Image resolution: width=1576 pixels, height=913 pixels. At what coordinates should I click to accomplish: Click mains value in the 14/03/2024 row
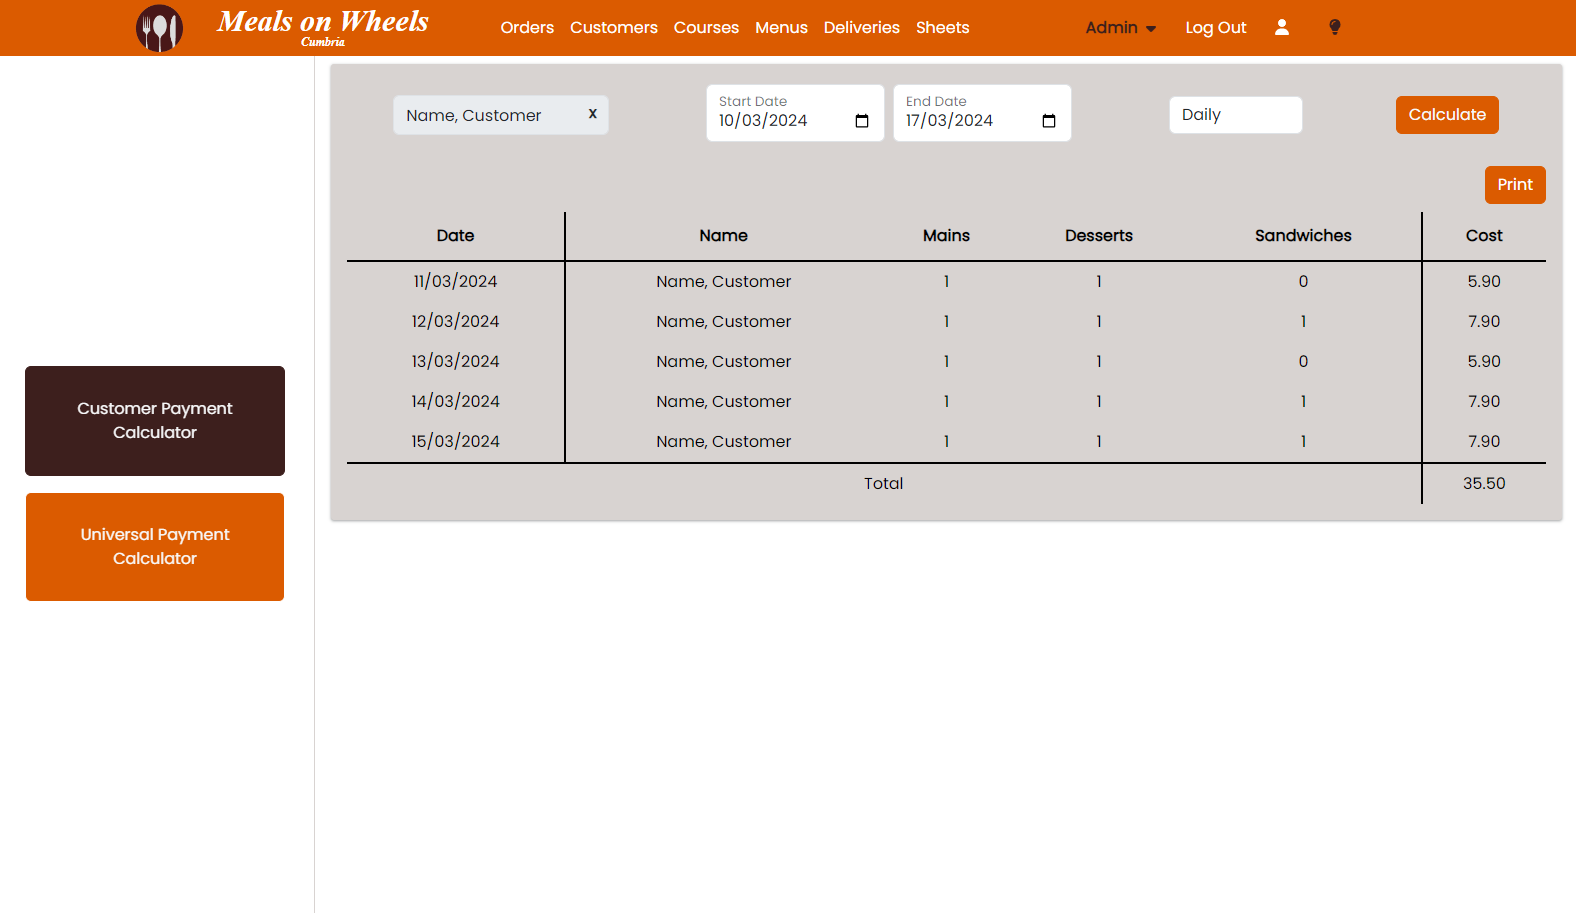tap(946, 402)
